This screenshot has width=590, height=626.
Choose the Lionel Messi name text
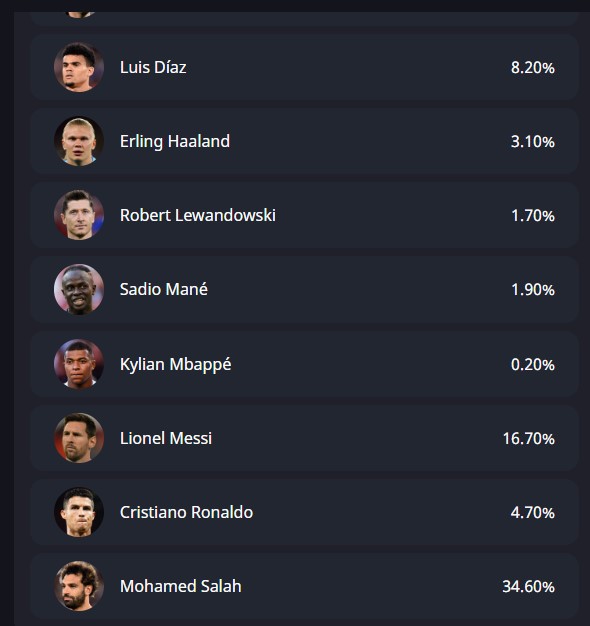(x=166, y=438)
